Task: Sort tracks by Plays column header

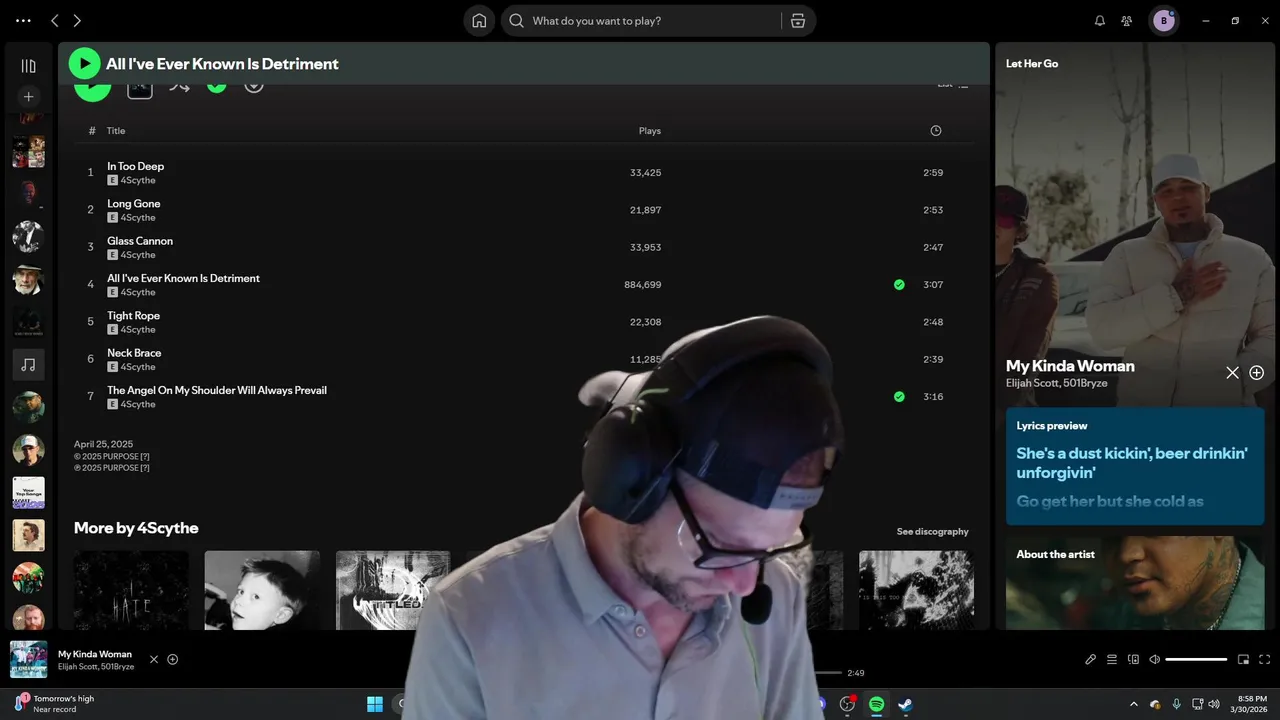Action: point(650,131)
